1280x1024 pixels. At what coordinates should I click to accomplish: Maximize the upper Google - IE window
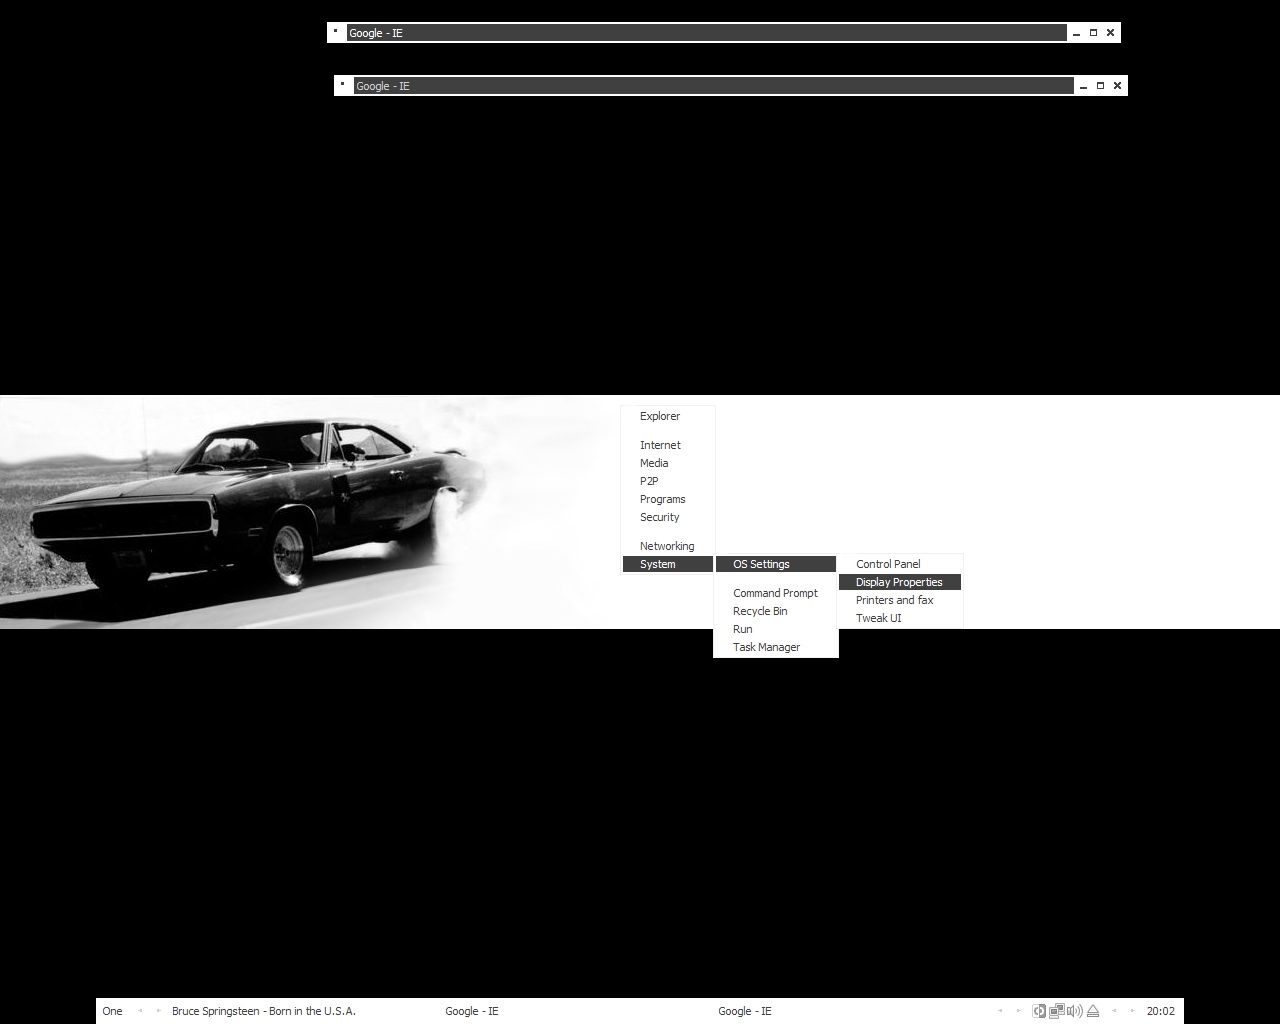tap(1093, 33)
